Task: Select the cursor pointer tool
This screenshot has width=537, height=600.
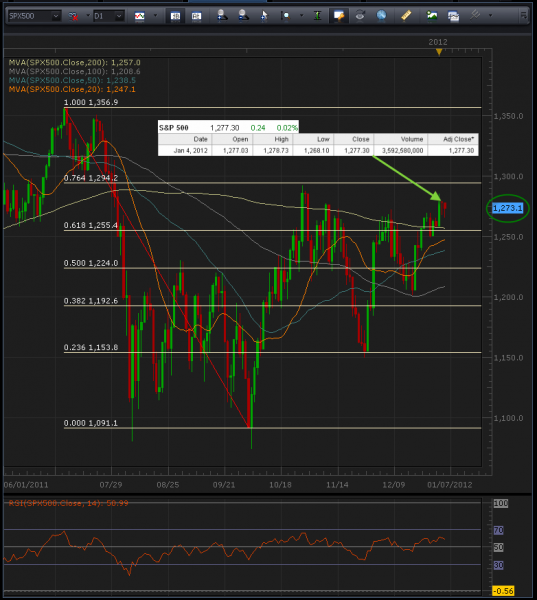Action: tap(264, 16)
